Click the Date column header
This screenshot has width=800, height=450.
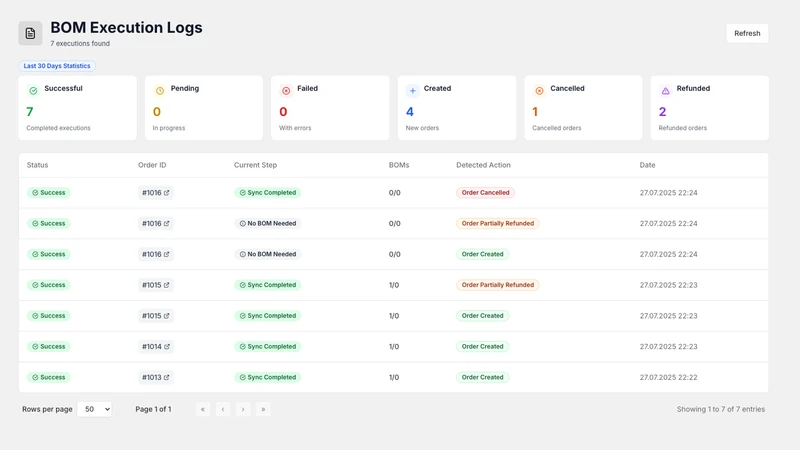647,165
